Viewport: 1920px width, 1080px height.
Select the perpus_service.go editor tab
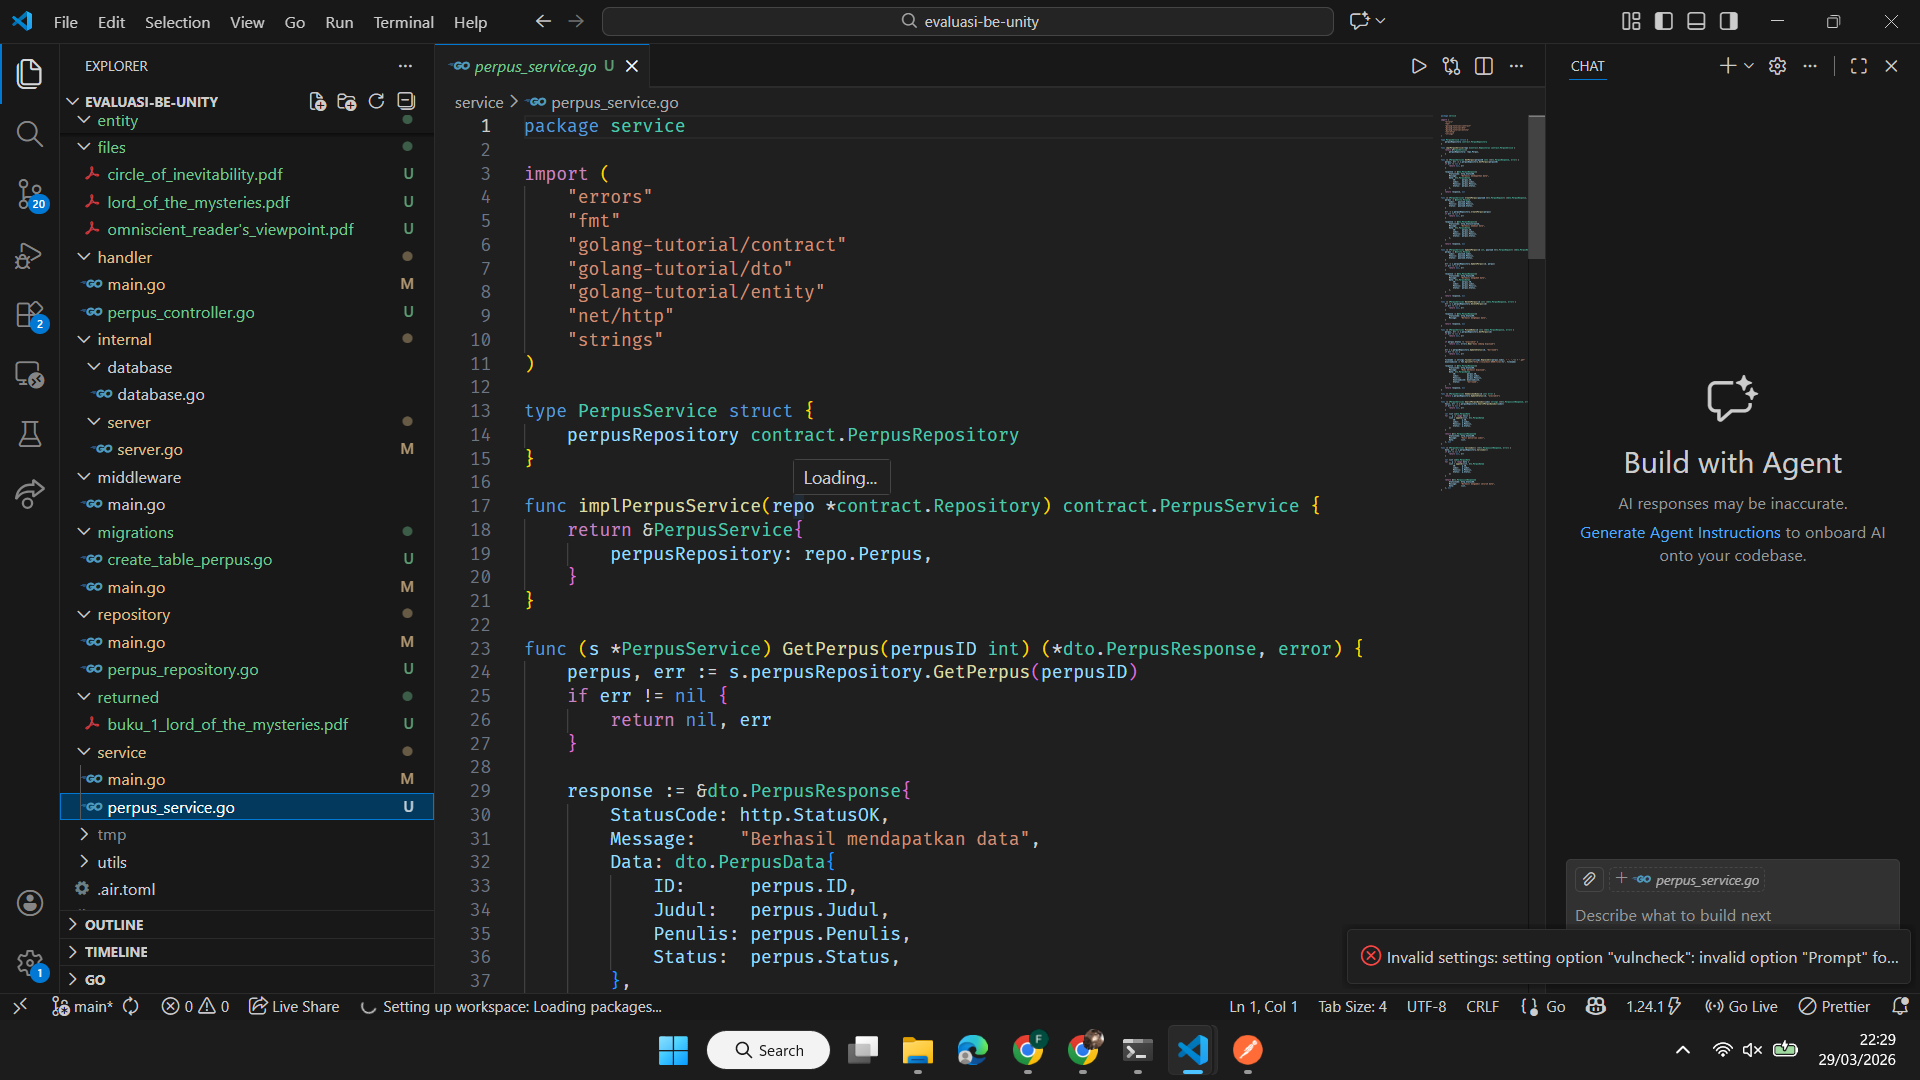[x=535, y=66]
